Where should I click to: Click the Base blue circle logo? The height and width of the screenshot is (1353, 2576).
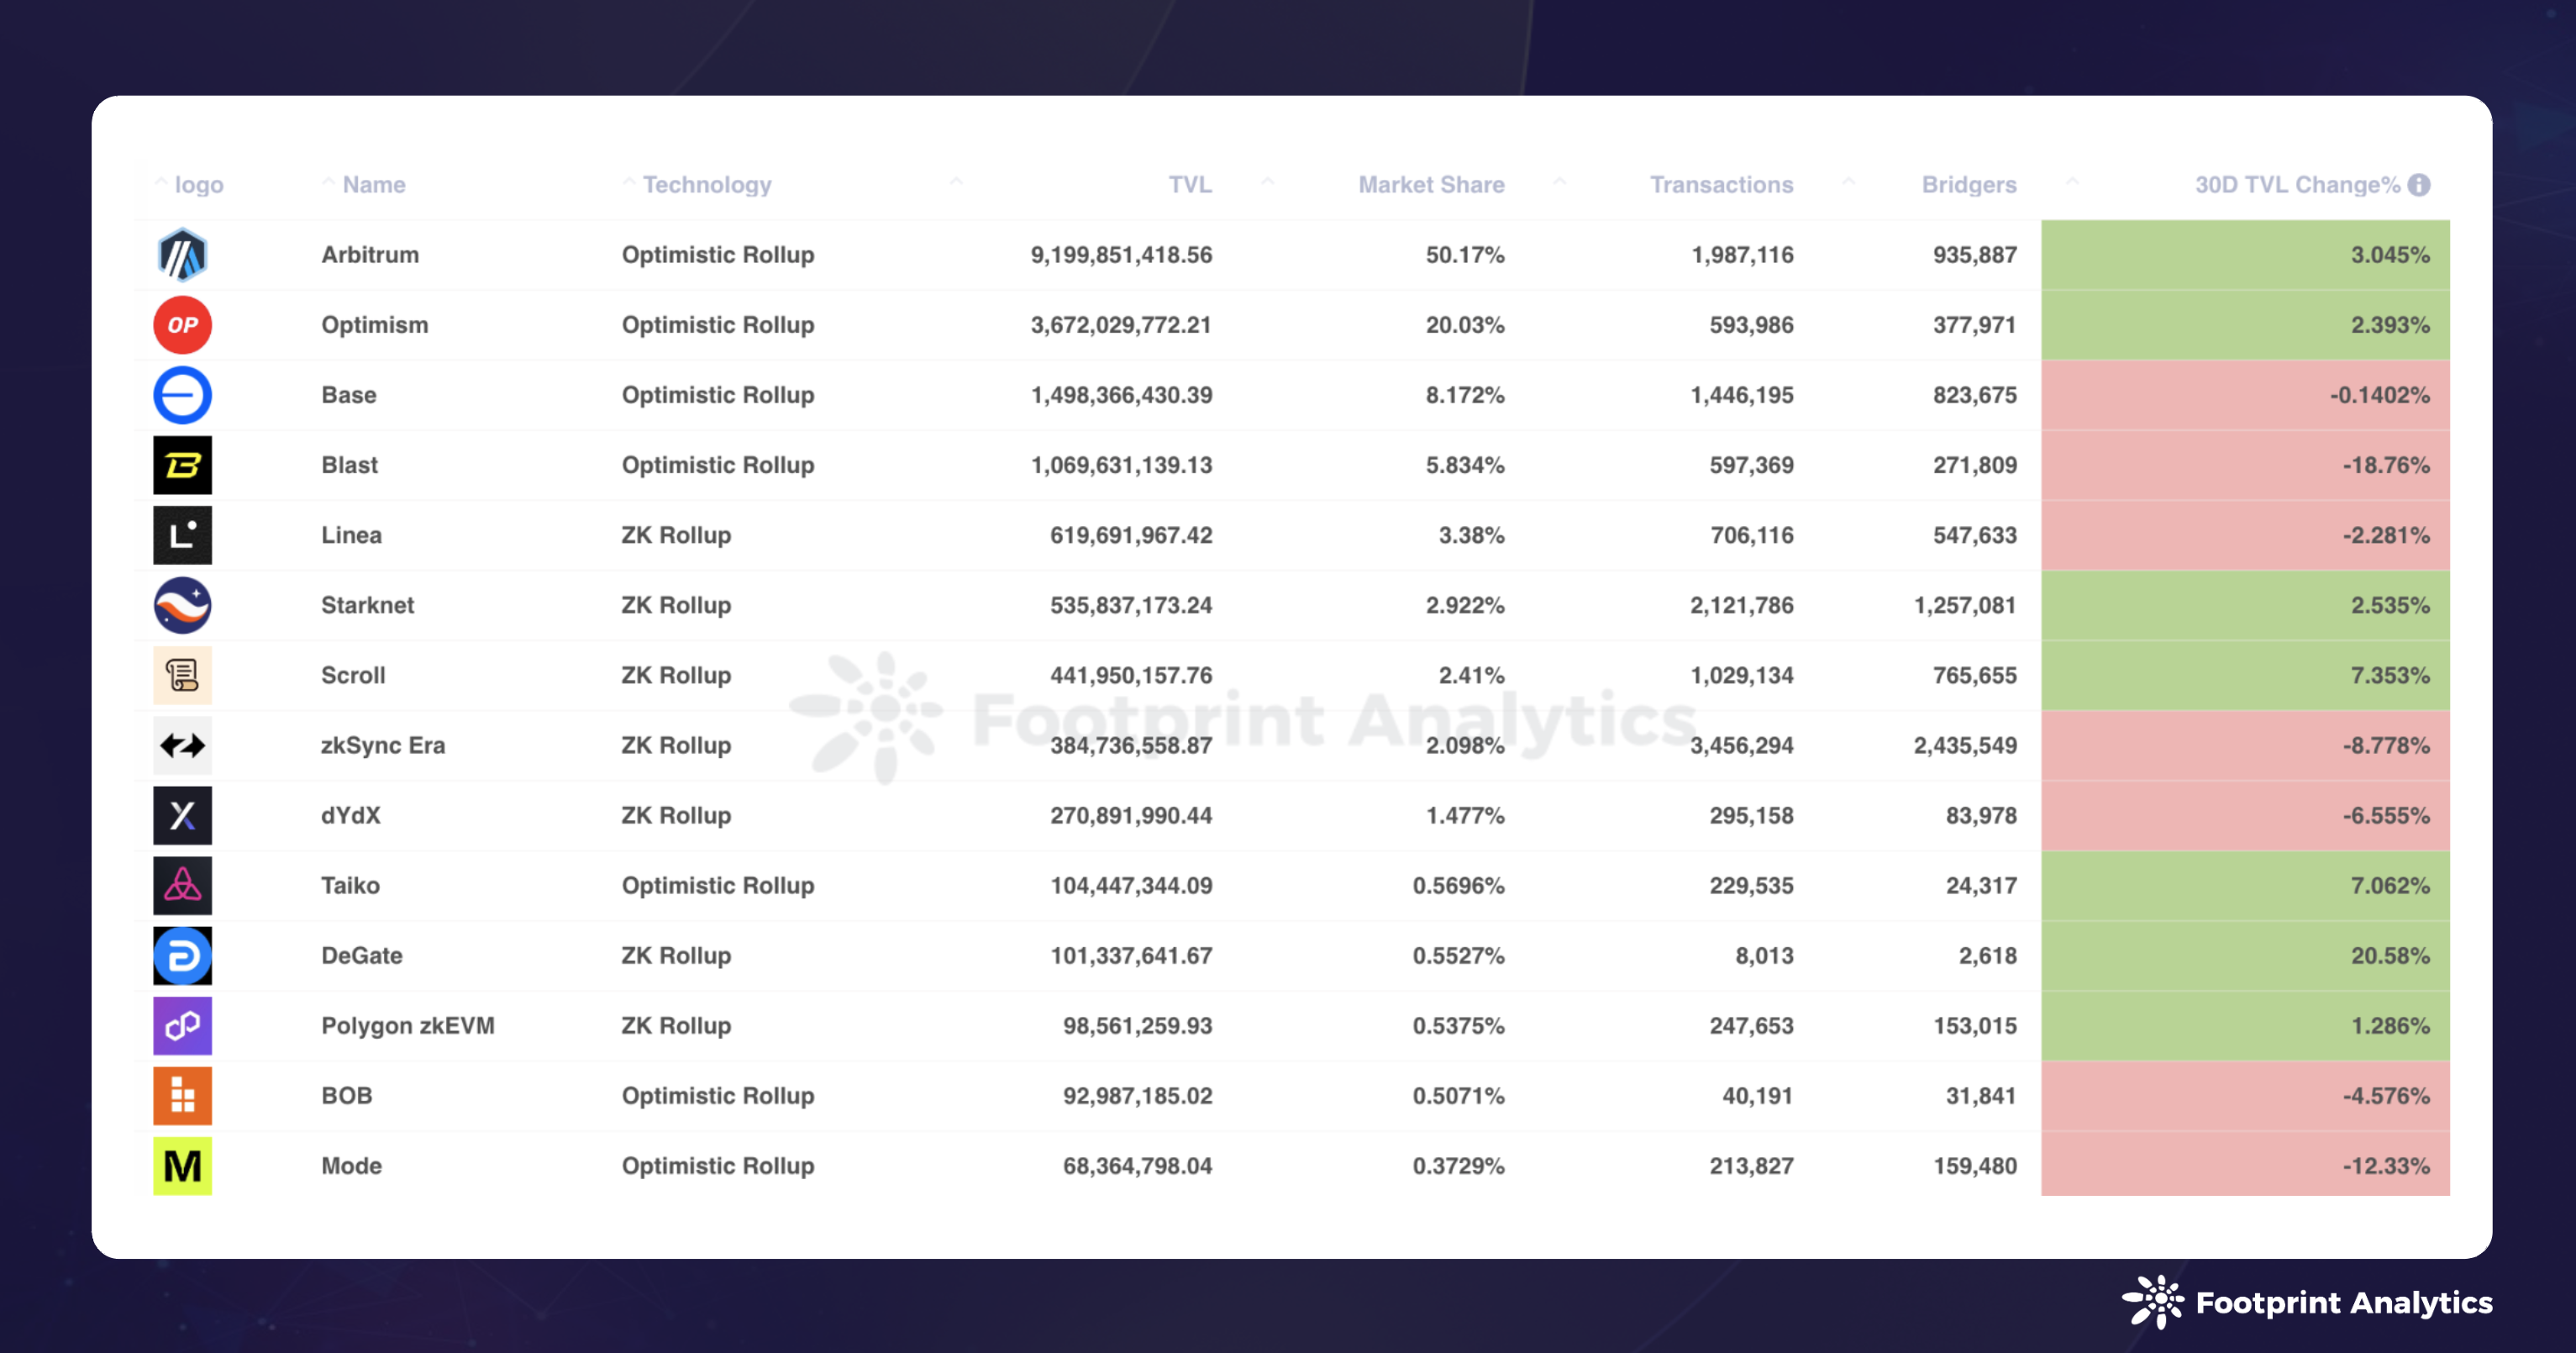(182, 395)
